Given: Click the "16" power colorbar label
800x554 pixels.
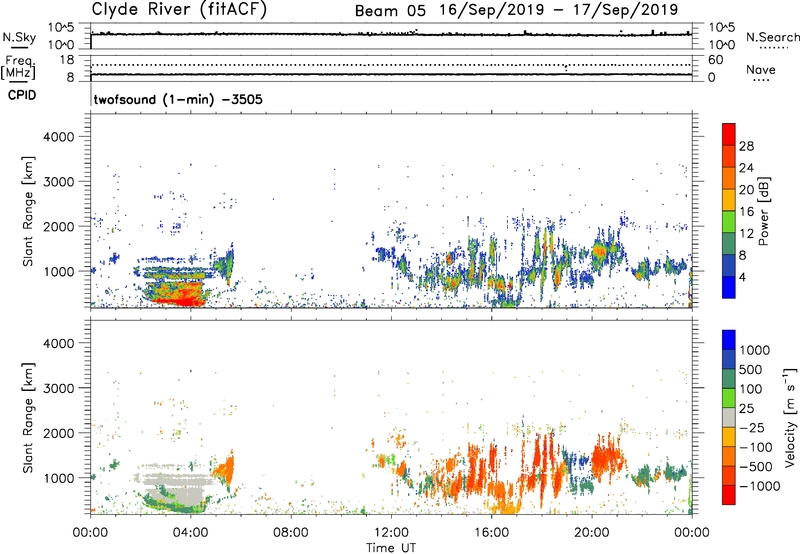Looking at the screenshot, I should click(746, 212).
